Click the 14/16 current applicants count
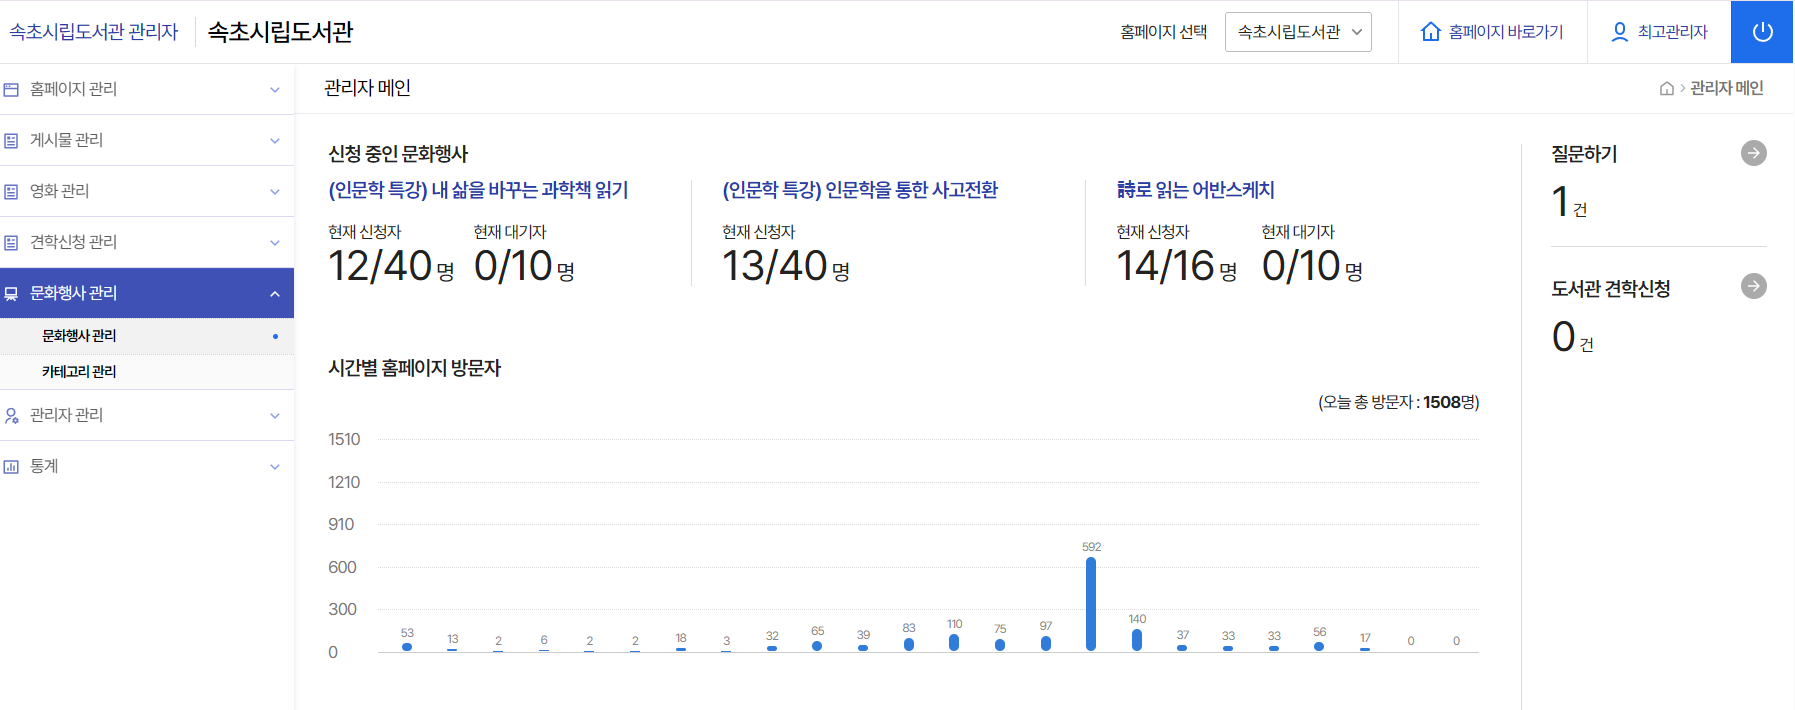Screen dimensions: 1795x710 pos(1165,266)
